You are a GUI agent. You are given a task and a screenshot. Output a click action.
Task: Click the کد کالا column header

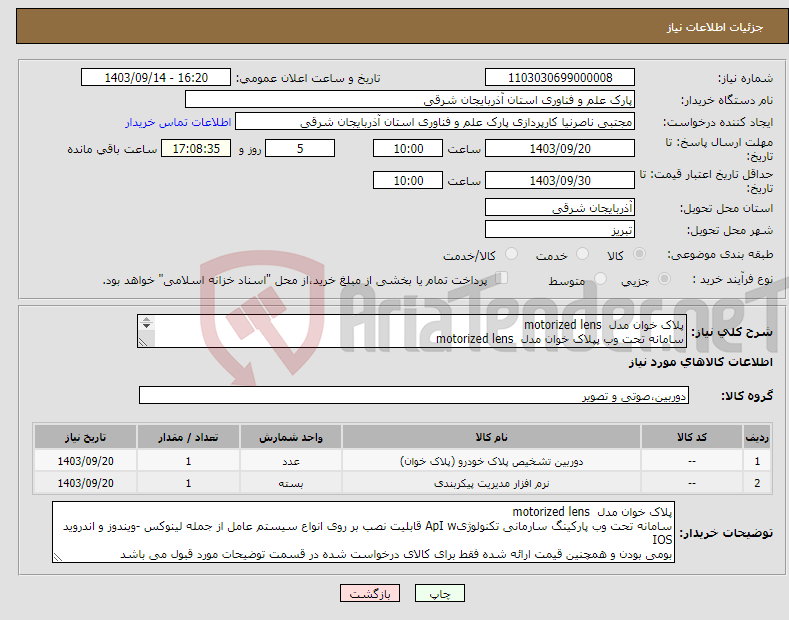point(691,437)
